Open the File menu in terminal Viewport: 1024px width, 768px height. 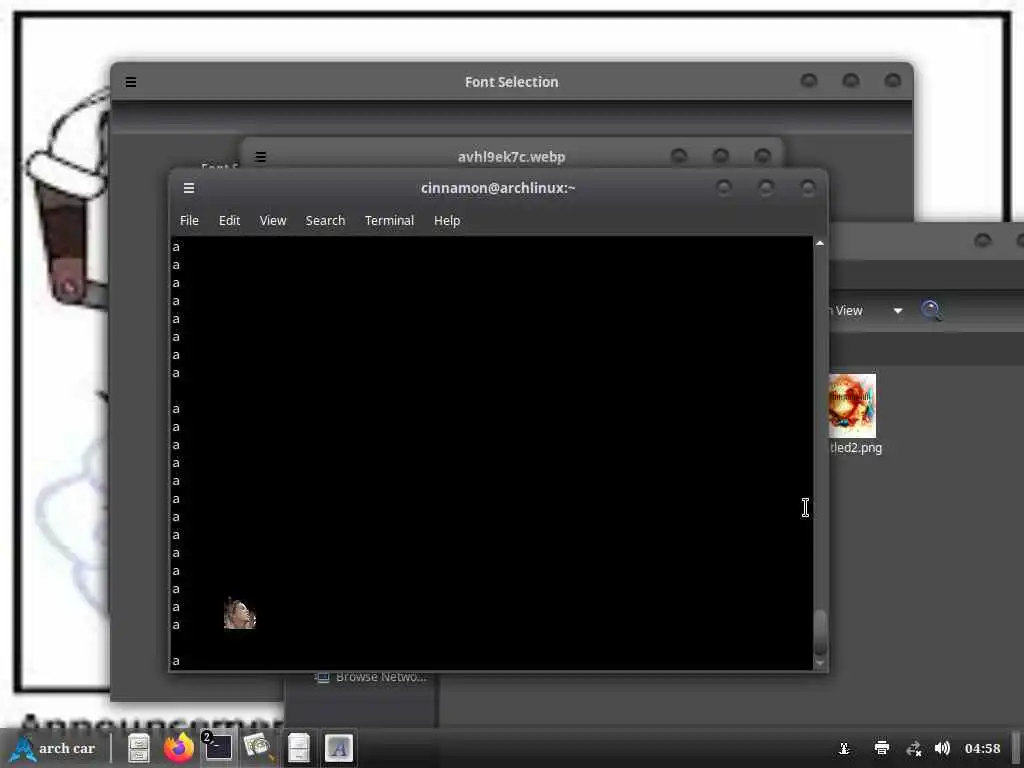189,221
